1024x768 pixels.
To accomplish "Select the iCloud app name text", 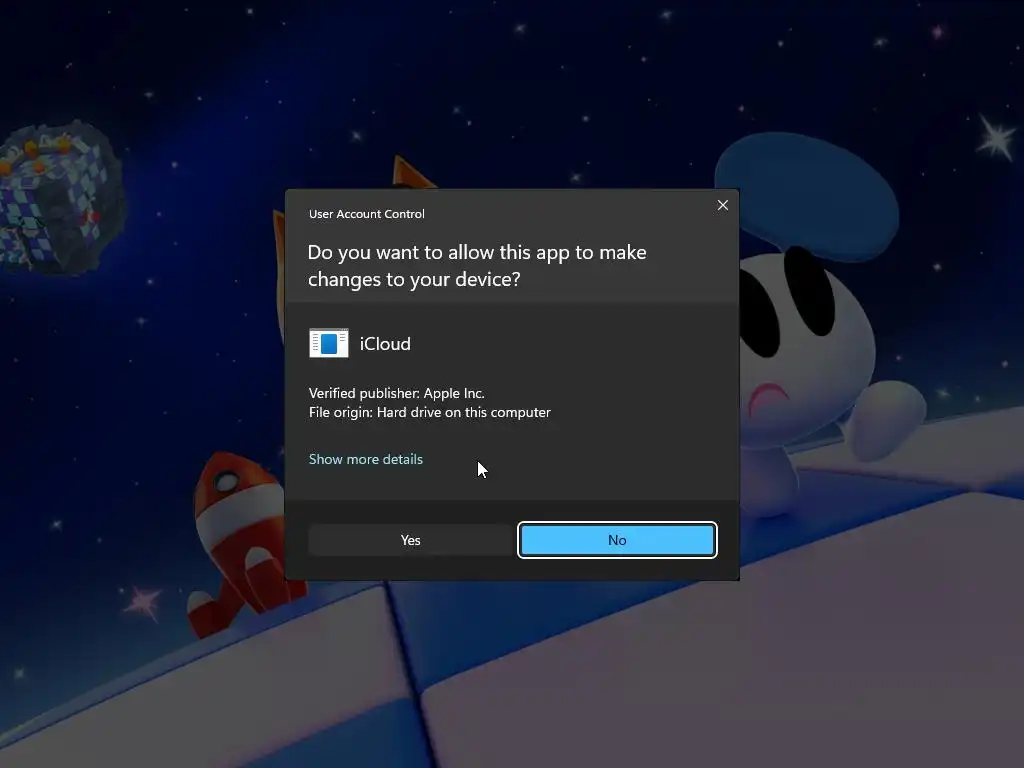I will 385,344.
